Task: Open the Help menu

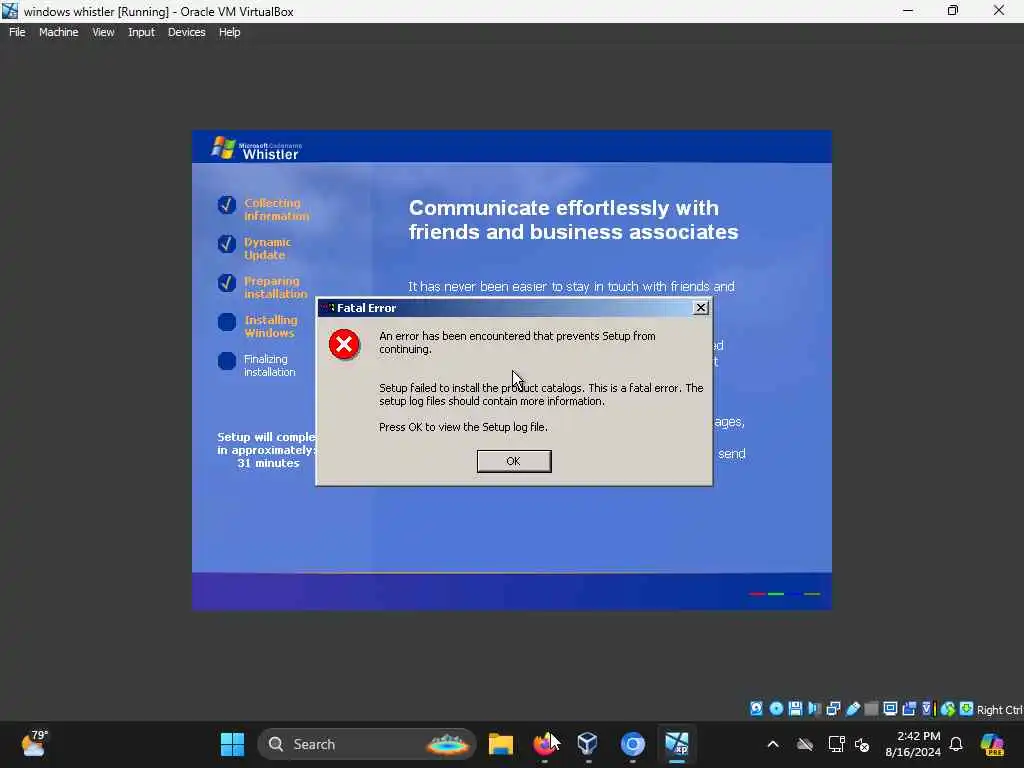Action: (x=229, y=32)
